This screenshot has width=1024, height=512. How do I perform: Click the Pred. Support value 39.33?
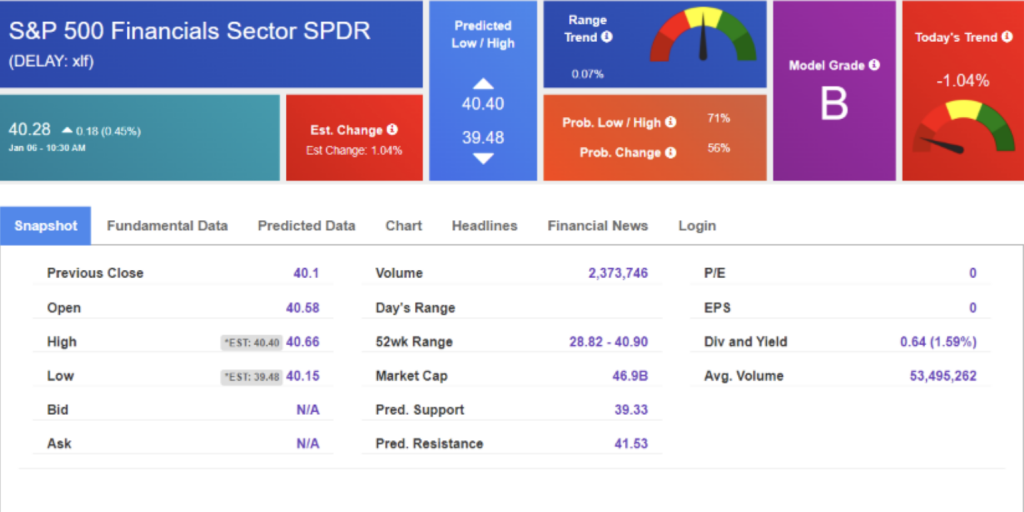click(631, 410)
